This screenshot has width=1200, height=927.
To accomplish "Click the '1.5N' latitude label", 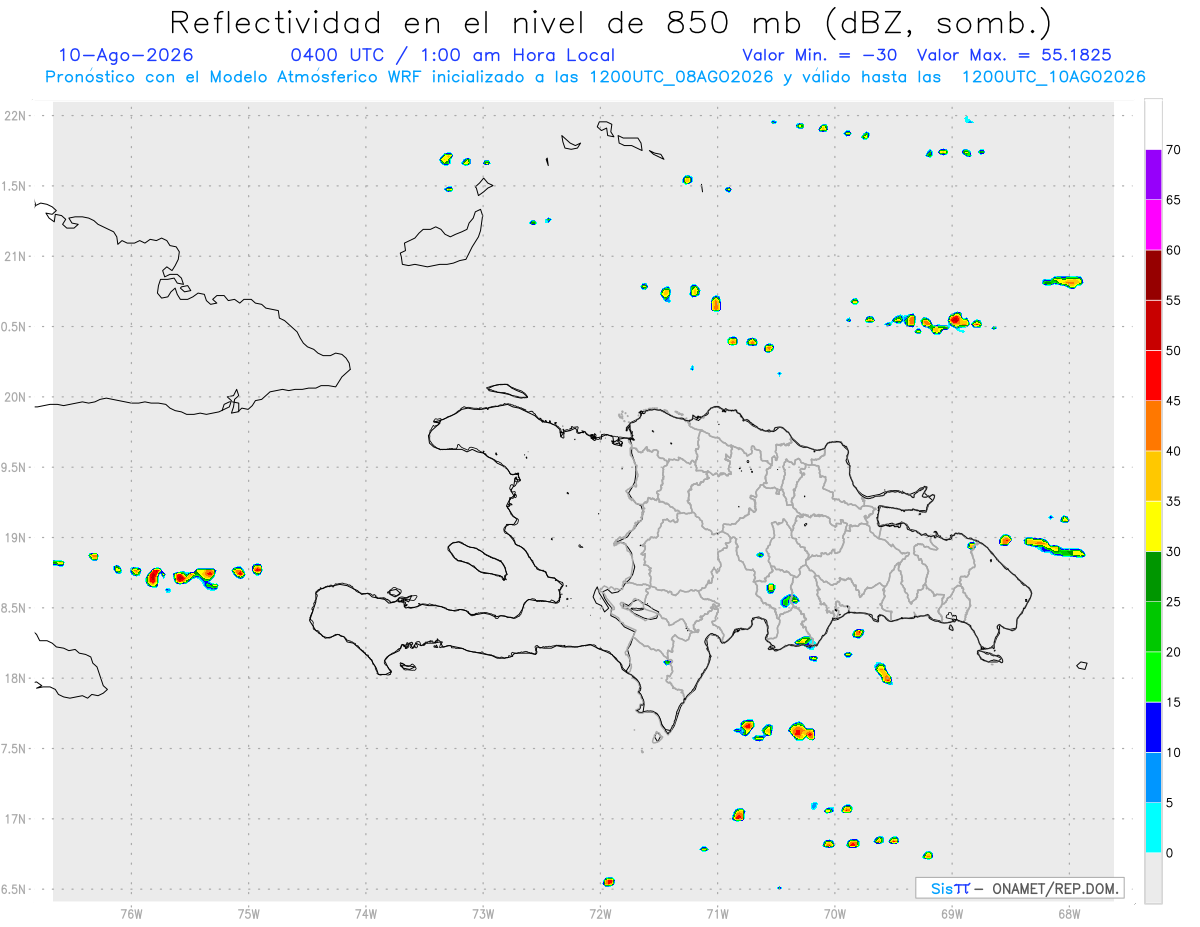I will [16, 186].
